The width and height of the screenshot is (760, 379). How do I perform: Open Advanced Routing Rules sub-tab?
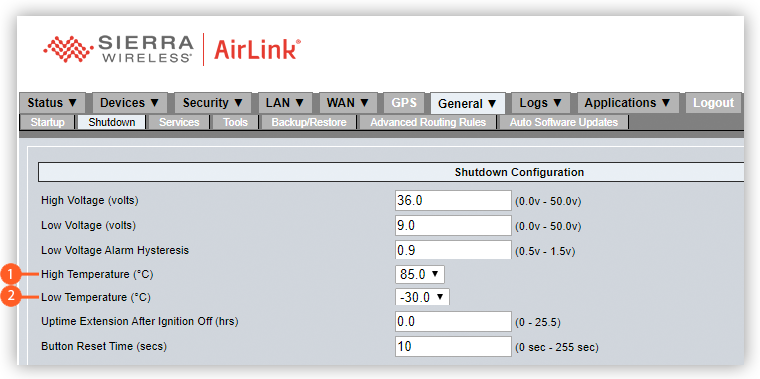pyautogui.click(x=428, y=122)
